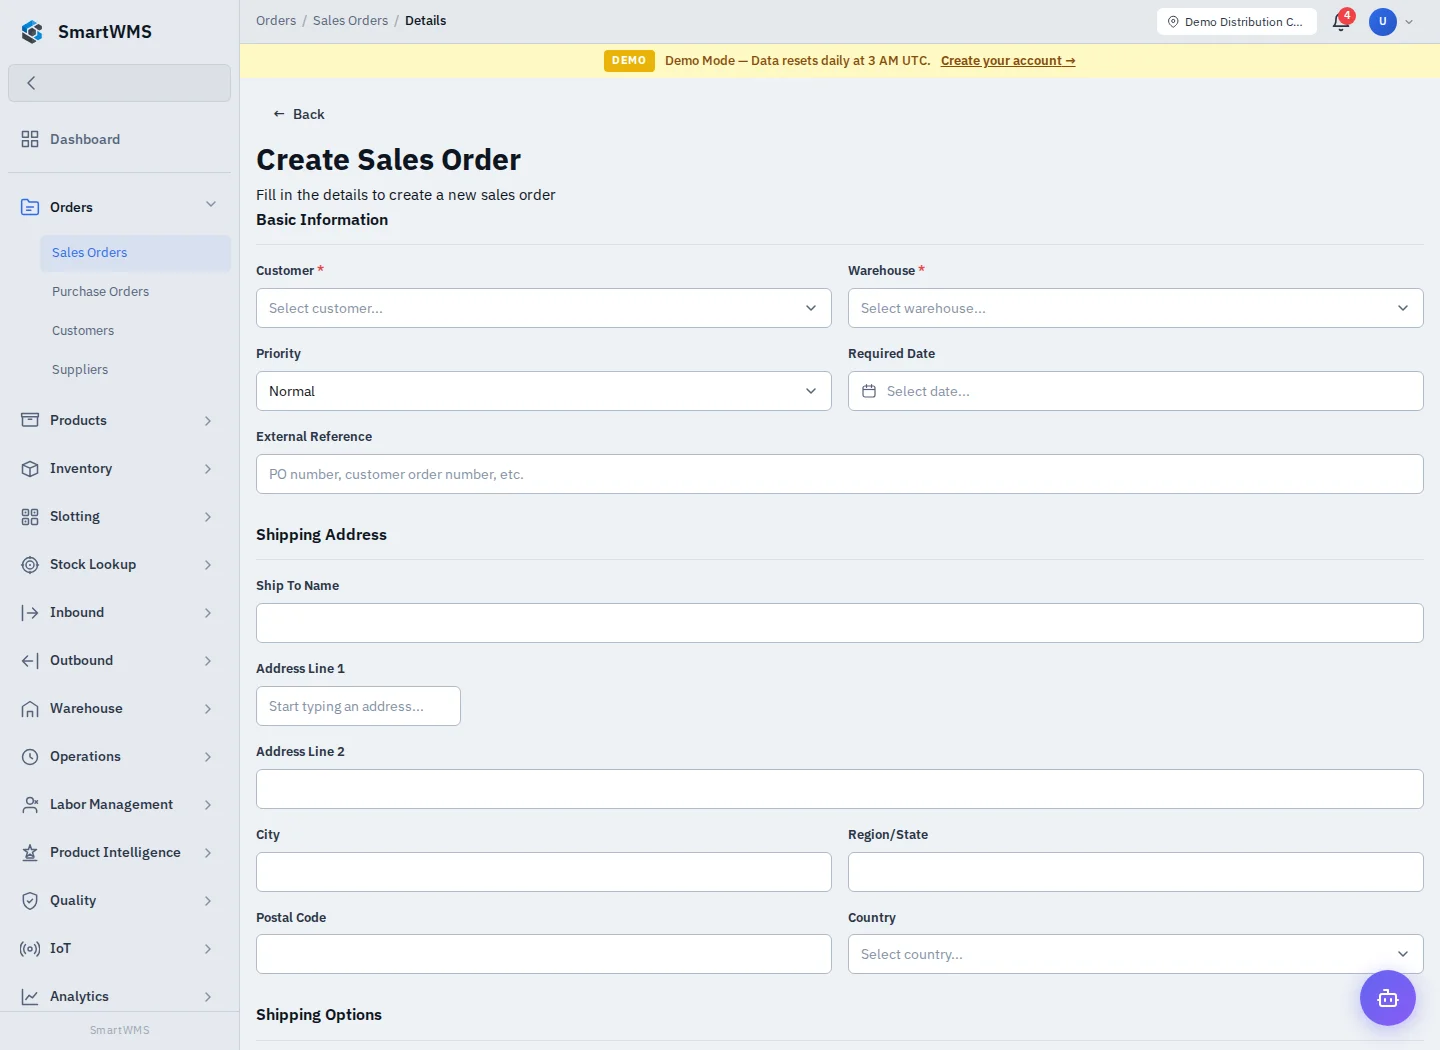Open the user avatar menu

1383,21
